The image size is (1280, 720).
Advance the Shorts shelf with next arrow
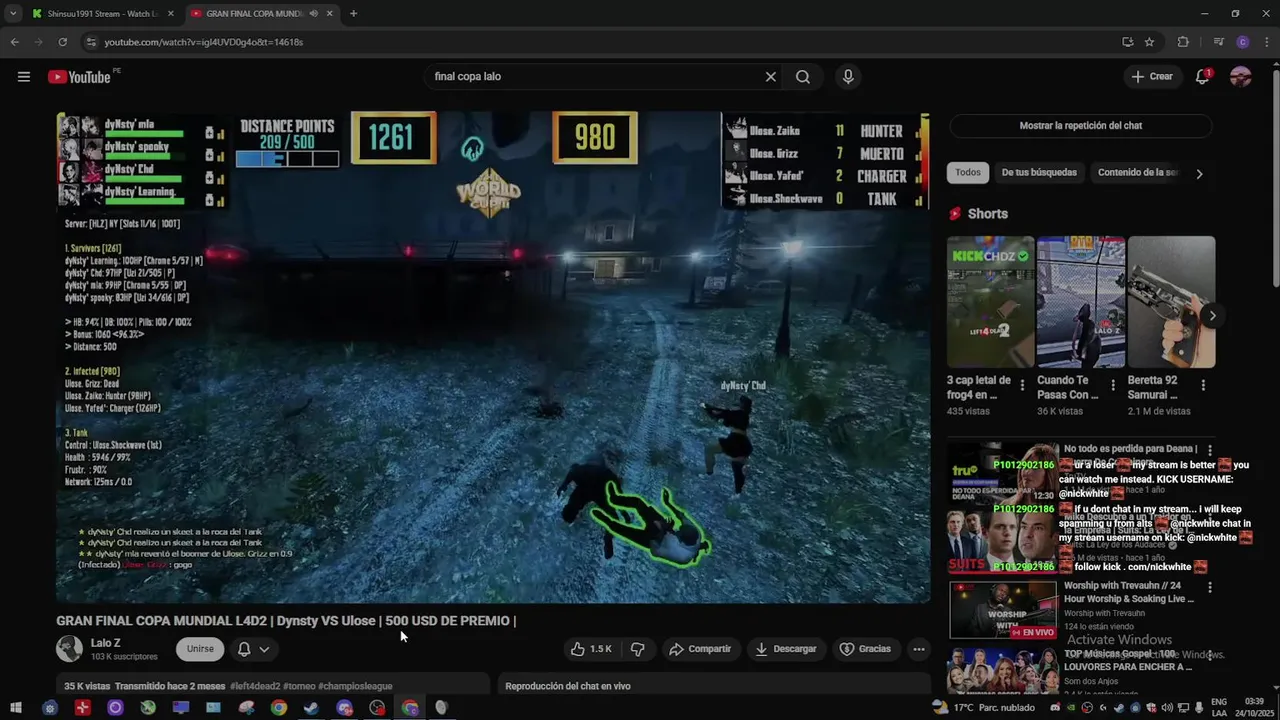(1212, 316)
